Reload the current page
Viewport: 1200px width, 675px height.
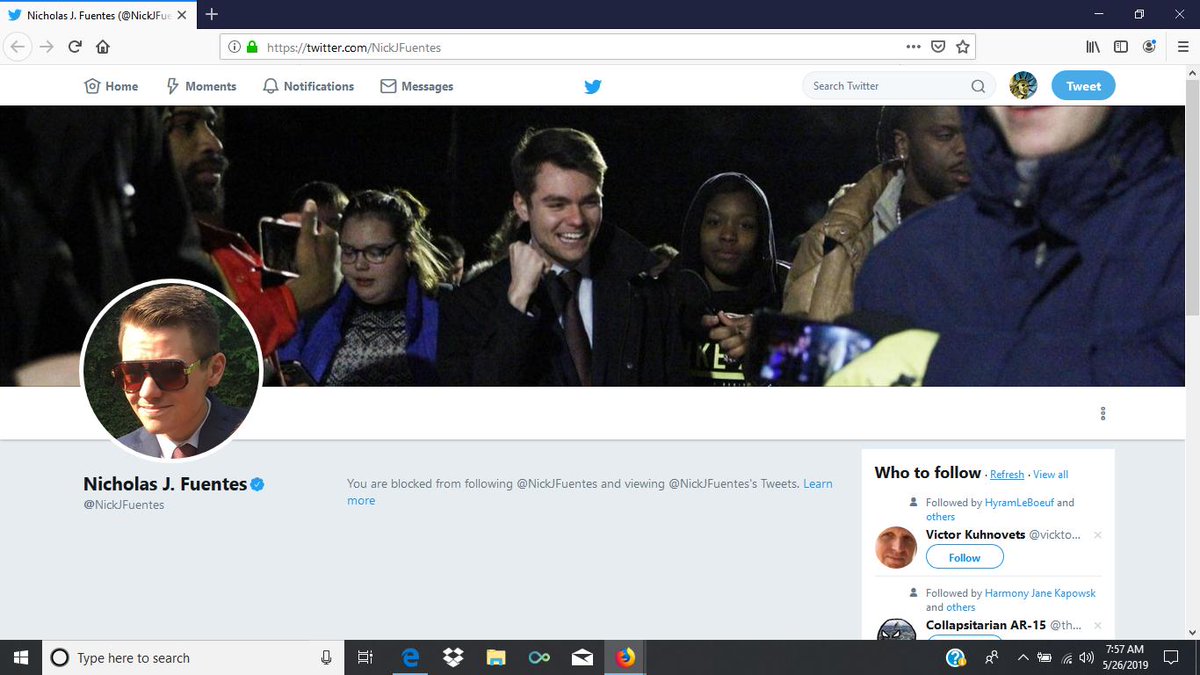[x=75, y=47]
